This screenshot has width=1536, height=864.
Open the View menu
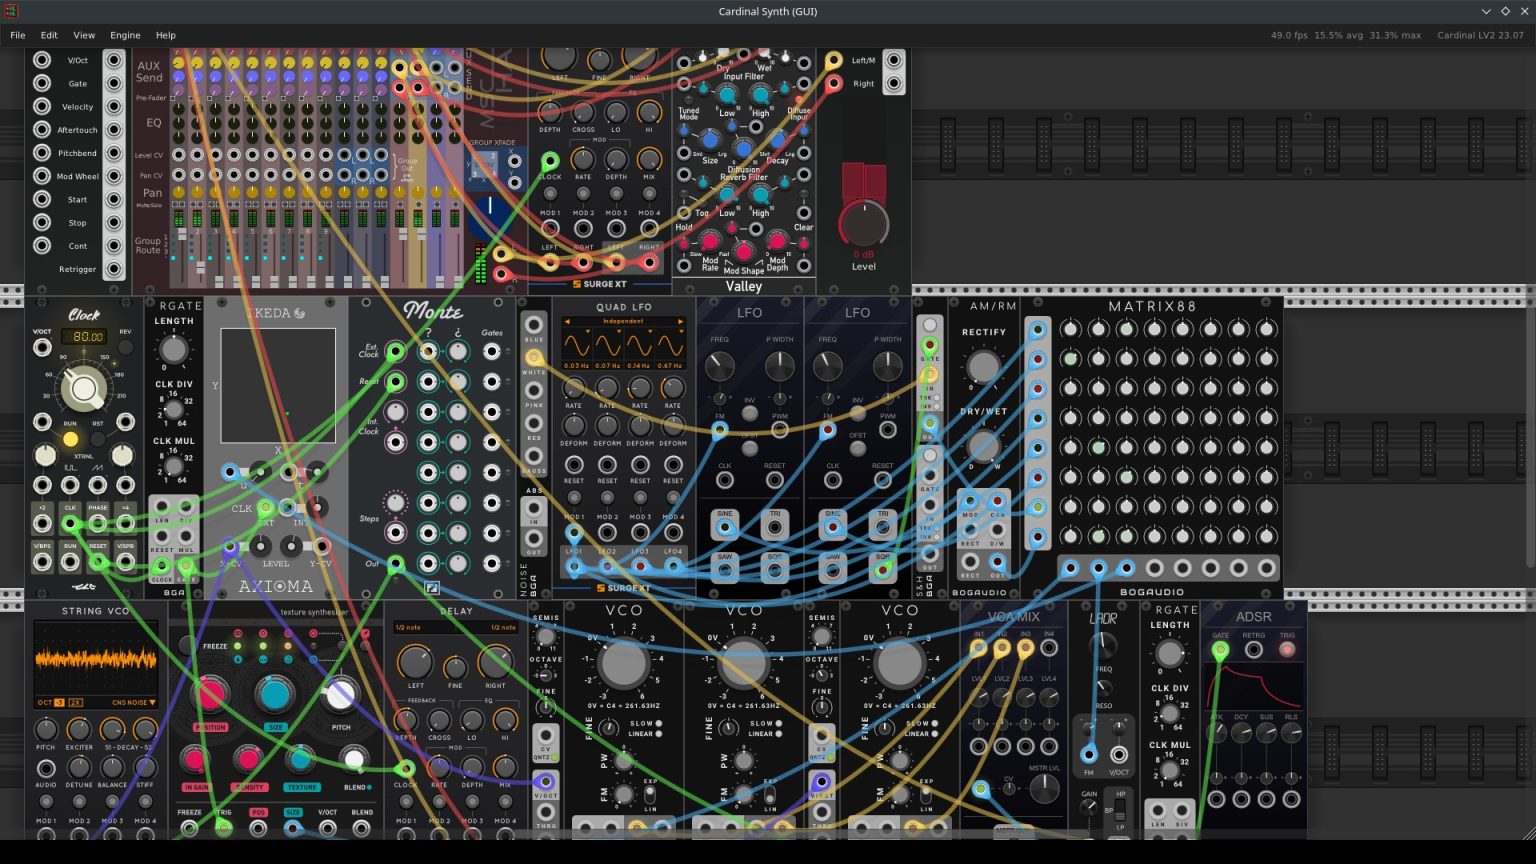coord(84,35)
